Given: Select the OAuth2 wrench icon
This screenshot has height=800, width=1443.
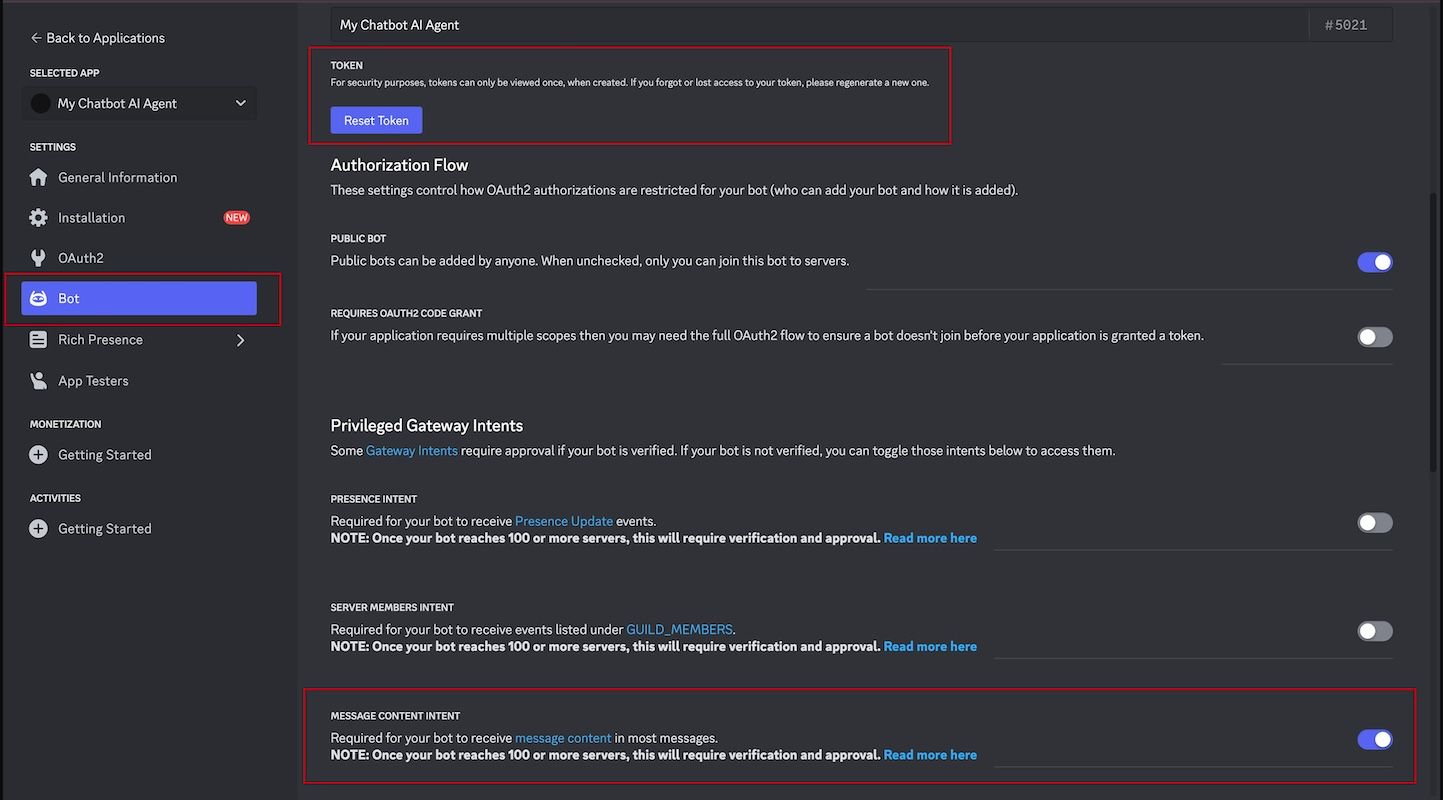Looking at the screenshot, I should point(37,257).
